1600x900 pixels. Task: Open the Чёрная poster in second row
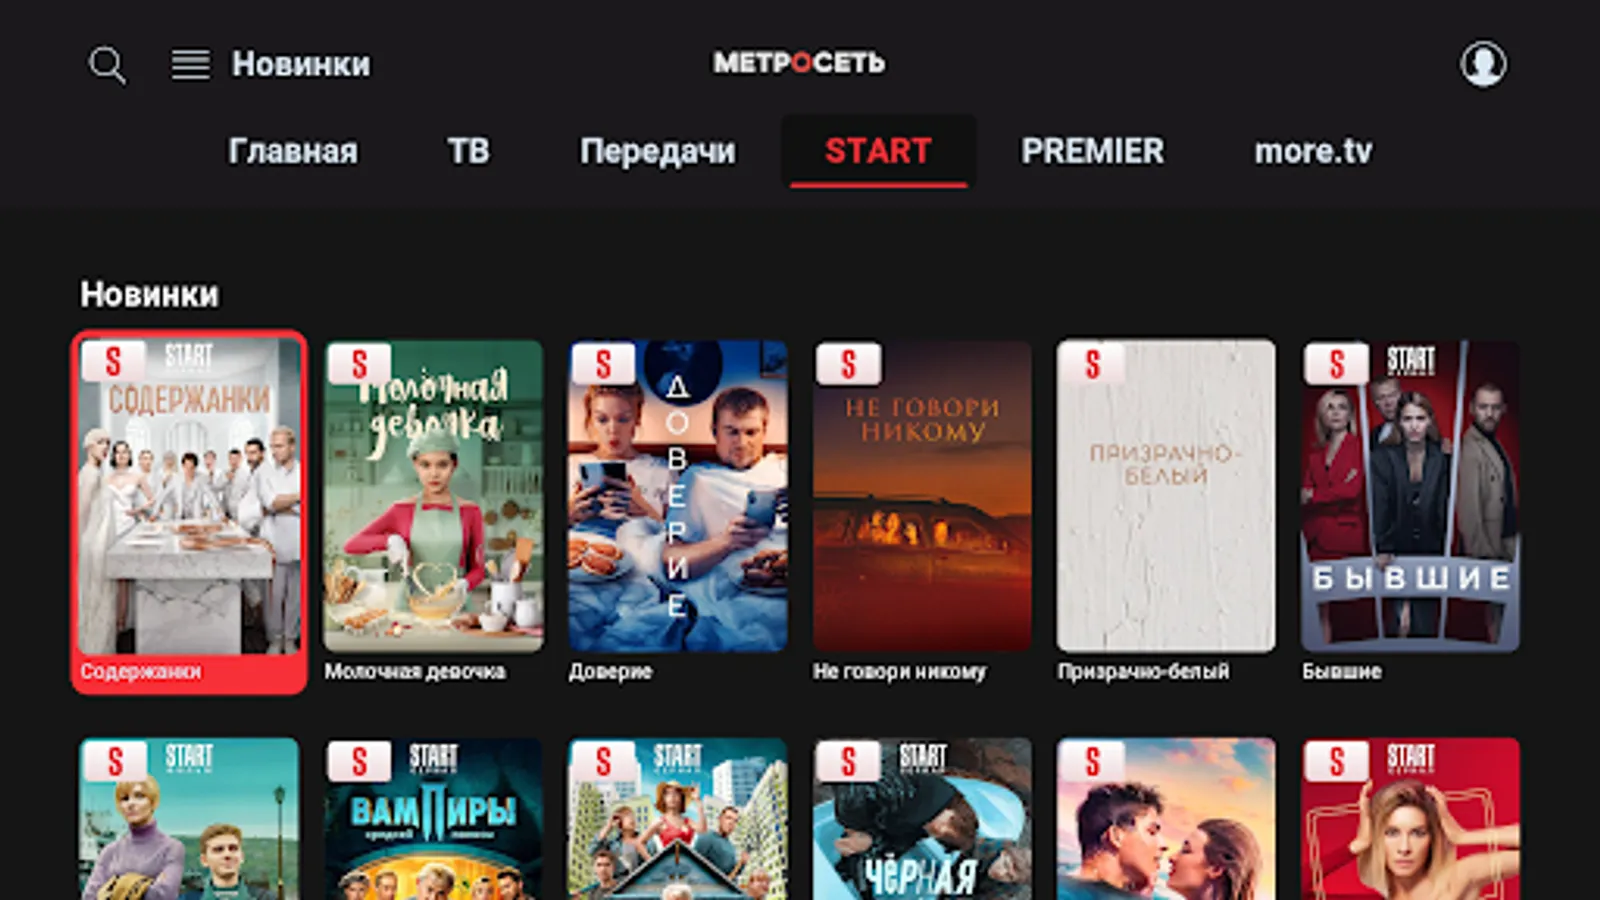pyautogui.click(x=922, y=819)
